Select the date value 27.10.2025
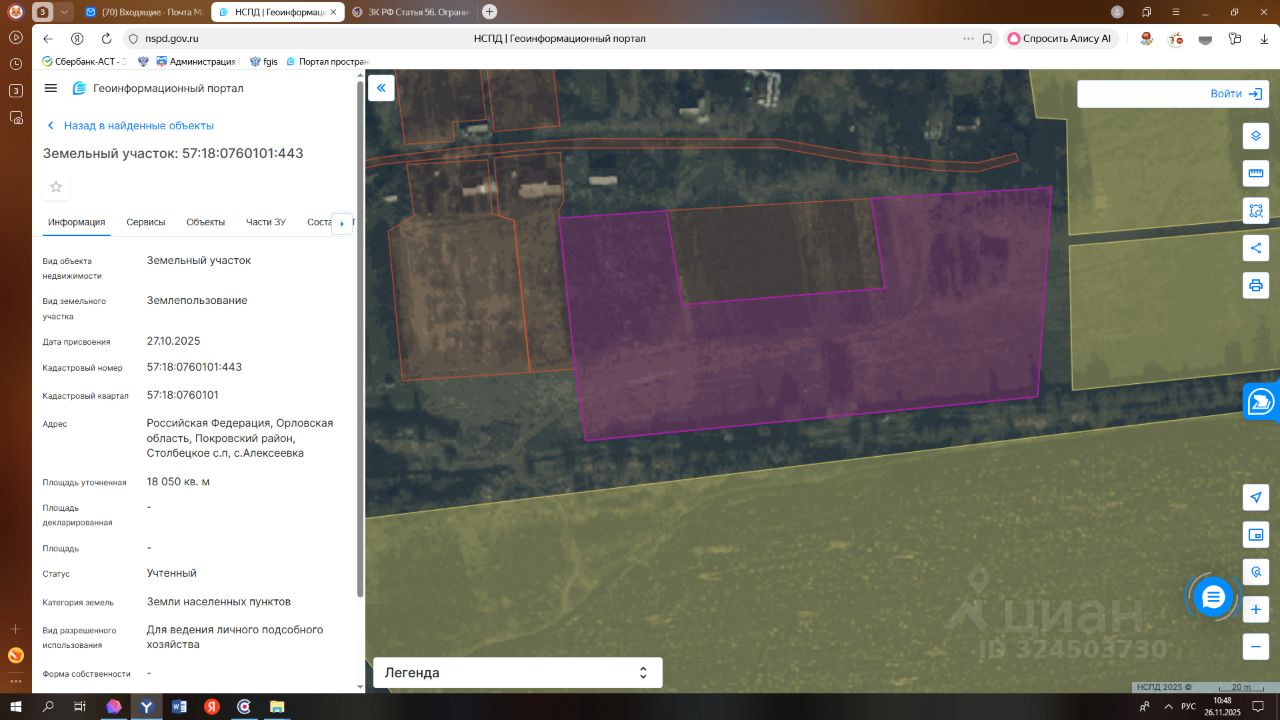Viewport: 1280px width, 720px height. [174, 341]
